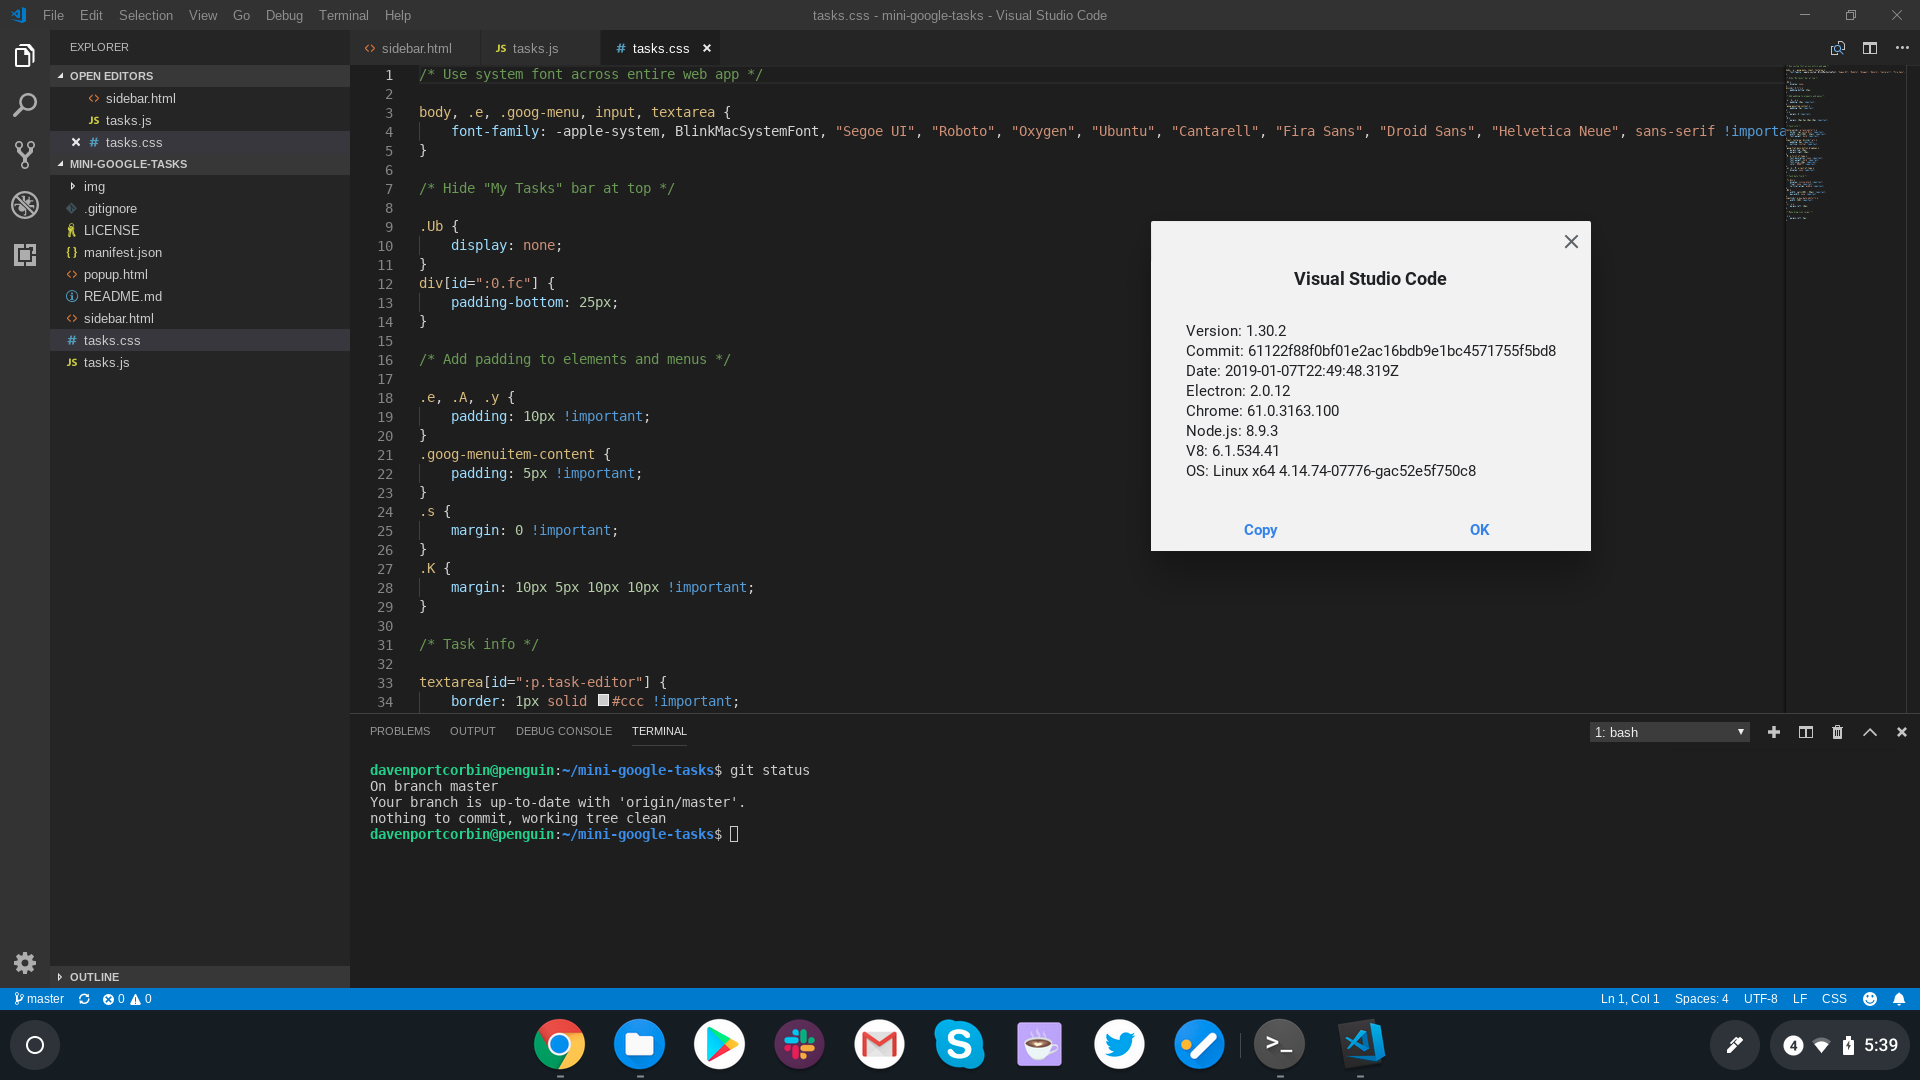The width and height of the screenshot is (1920, 1080).
Task: Click OK to dismiss the About dialog
Action: click(x=1479, y=530)
